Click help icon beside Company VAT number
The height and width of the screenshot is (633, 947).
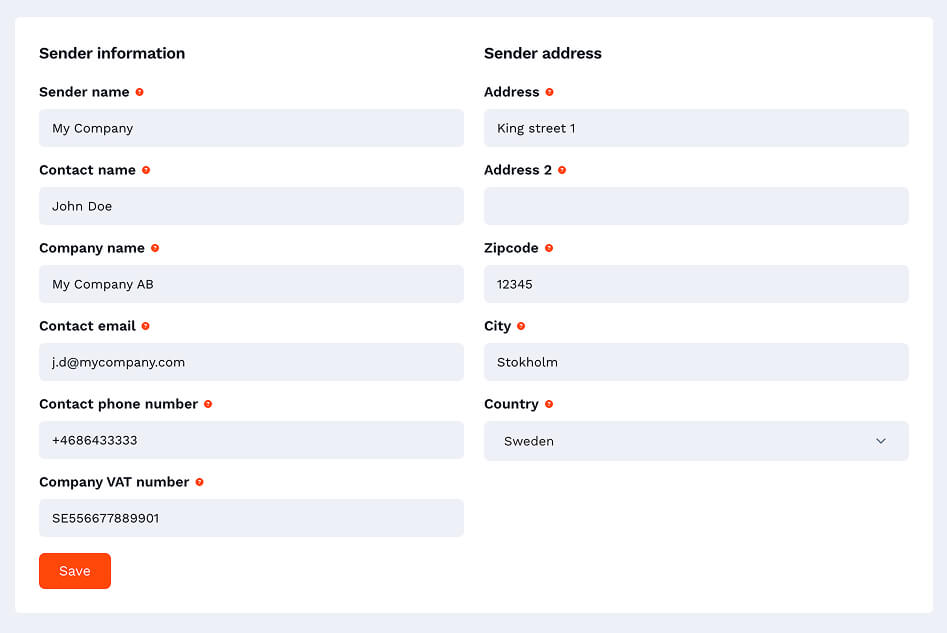coord(199,482)
